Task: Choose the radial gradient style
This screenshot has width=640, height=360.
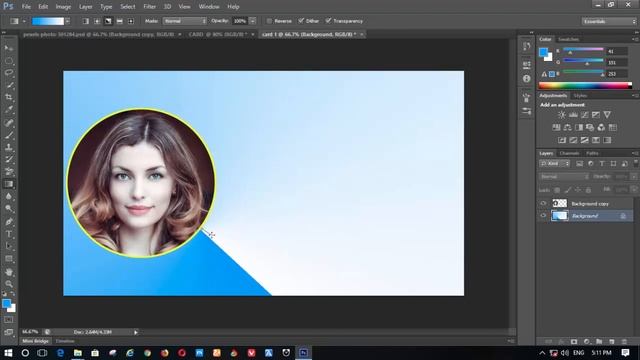Action: pyautogui.click(x=97, y=21)
